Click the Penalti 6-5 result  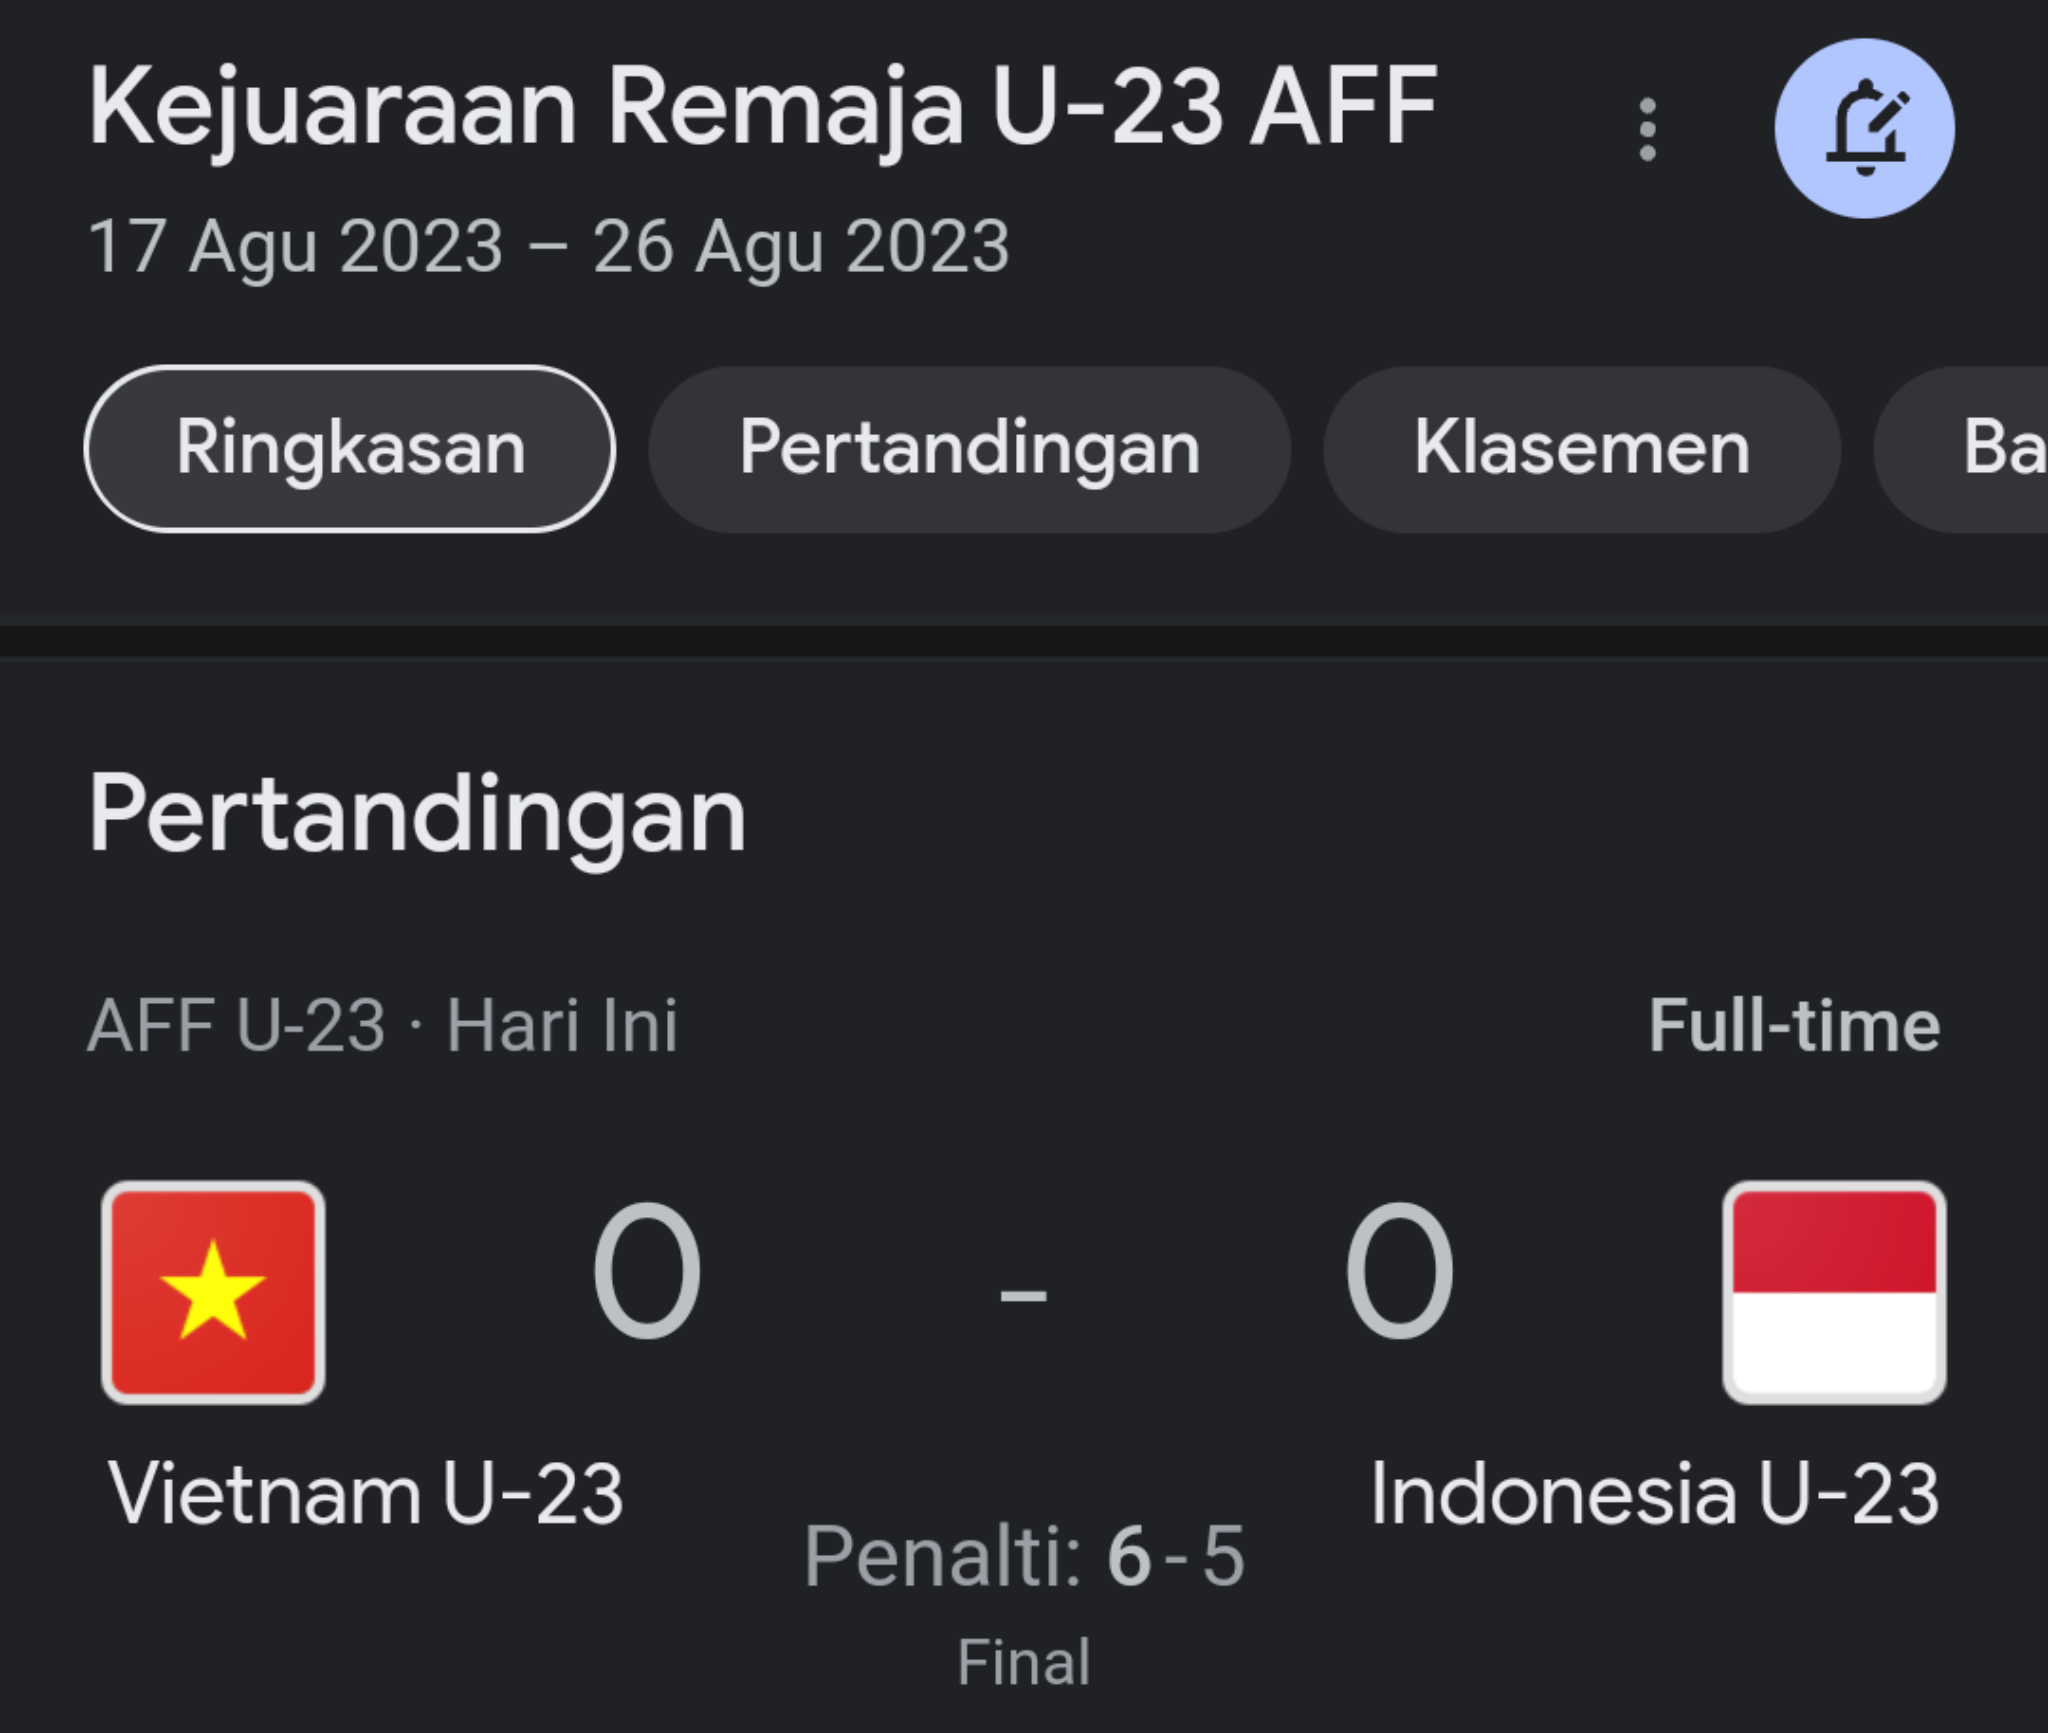[x=1024, y=1556]
